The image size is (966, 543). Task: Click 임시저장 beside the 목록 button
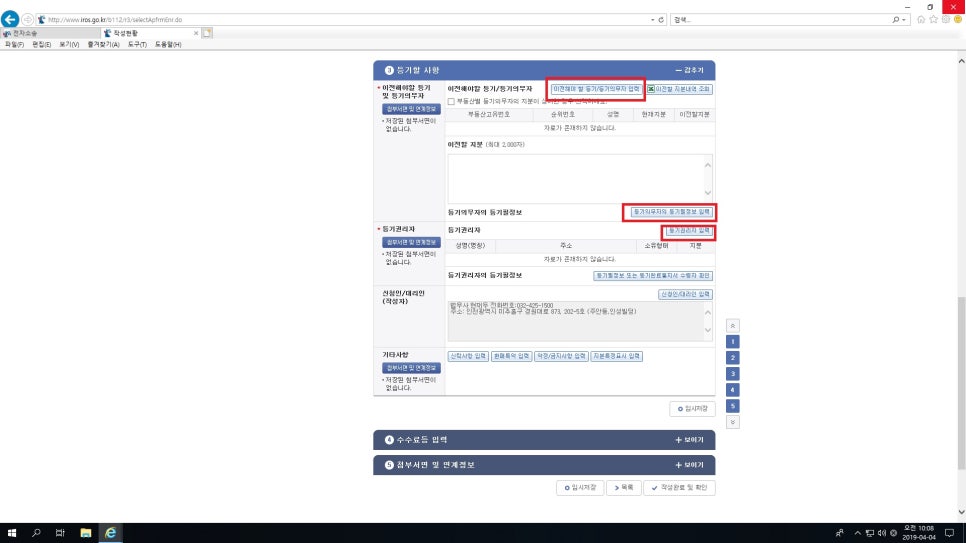coord(580,488)
